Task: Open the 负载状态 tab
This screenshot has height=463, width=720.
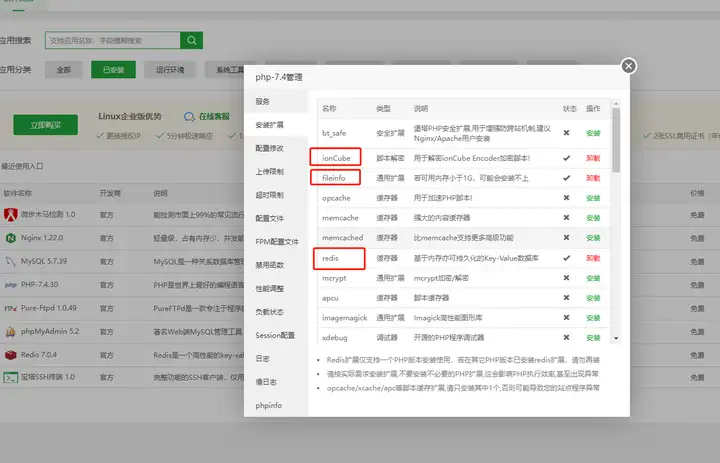Action: point(276,312)
